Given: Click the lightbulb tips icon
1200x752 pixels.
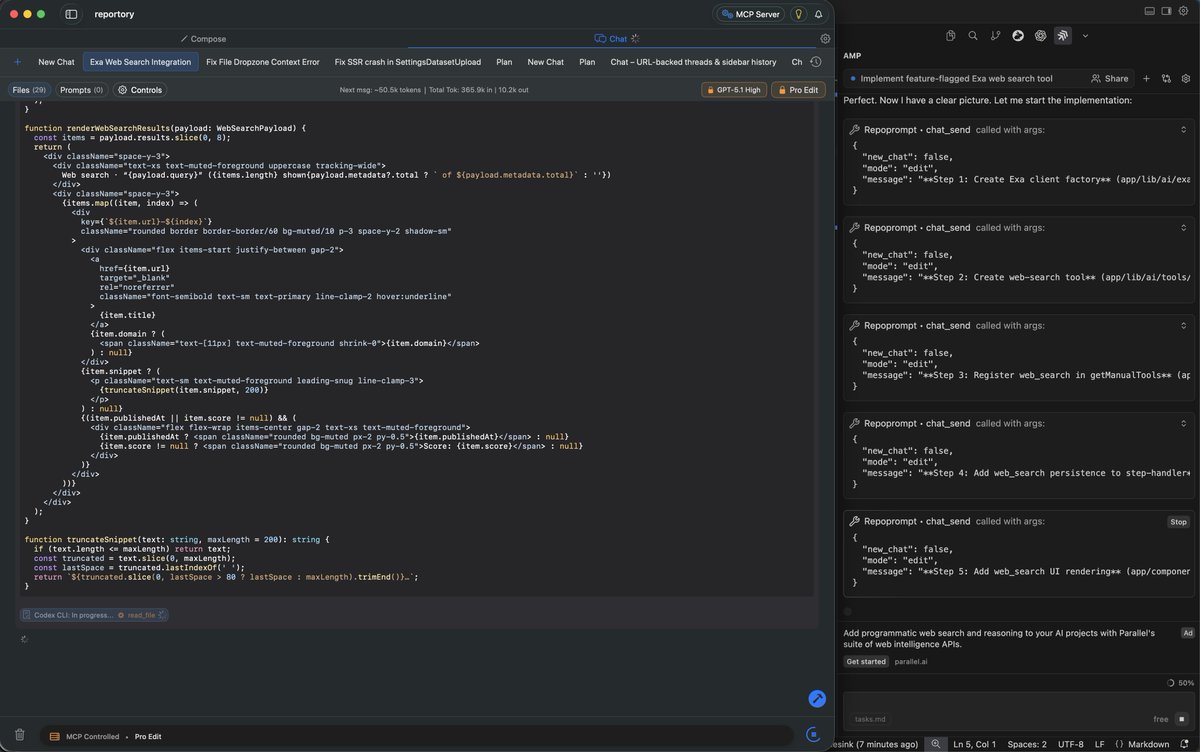Looking at the screenshot, I should (799, 14).
